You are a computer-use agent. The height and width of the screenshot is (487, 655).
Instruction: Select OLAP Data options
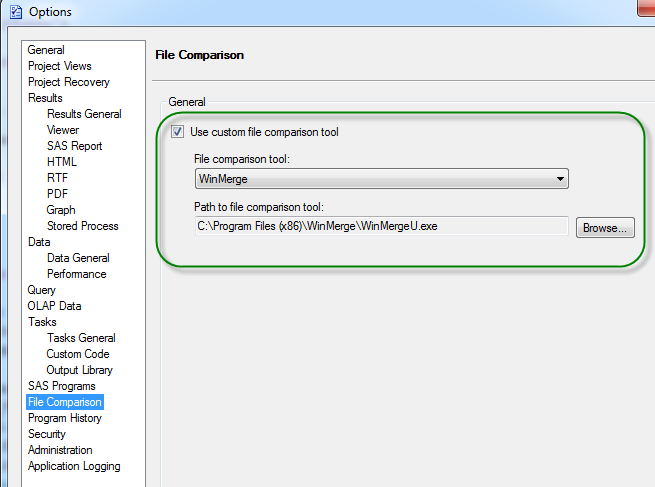[54, 306]
